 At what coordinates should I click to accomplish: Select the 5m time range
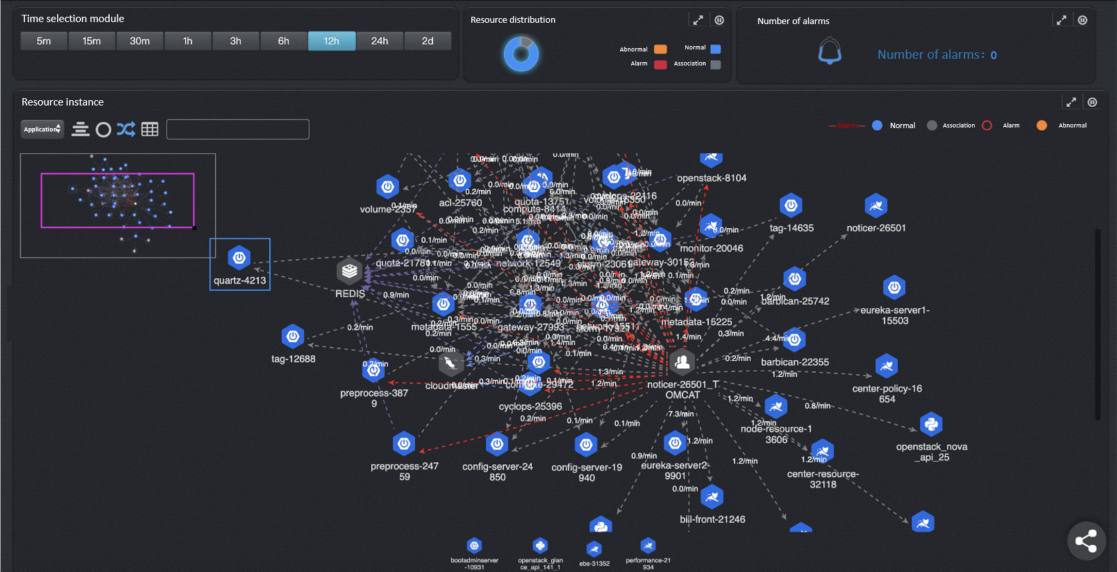point(44,41)
